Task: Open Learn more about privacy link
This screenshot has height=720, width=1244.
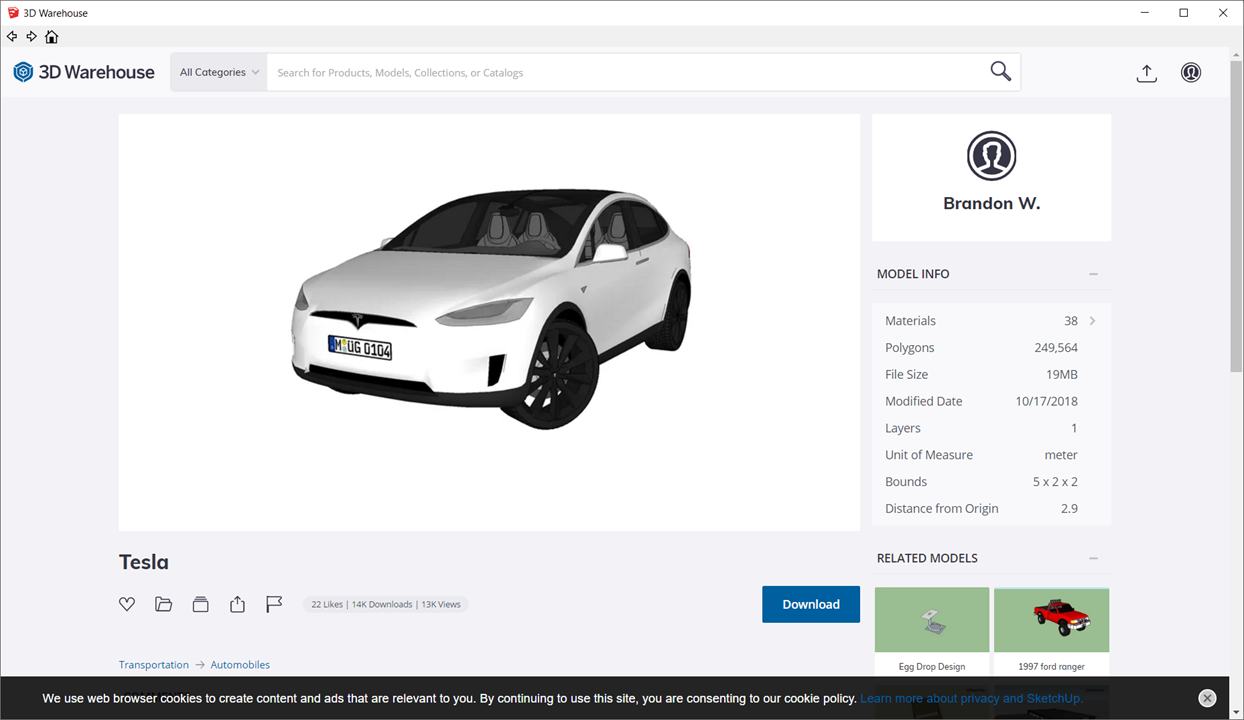Action: click(971, 699)
